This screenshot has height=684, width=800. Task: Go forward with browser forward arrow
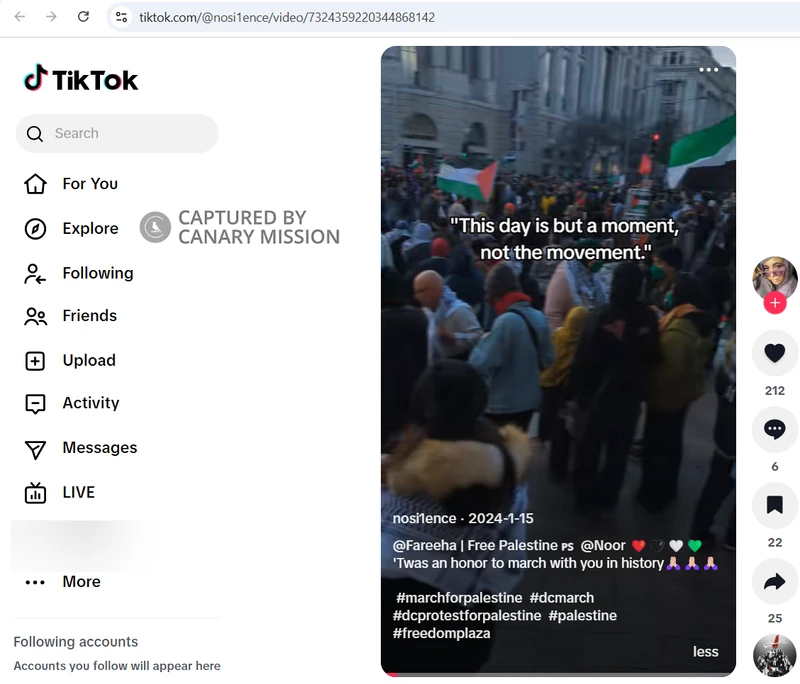tap(51, 17)
